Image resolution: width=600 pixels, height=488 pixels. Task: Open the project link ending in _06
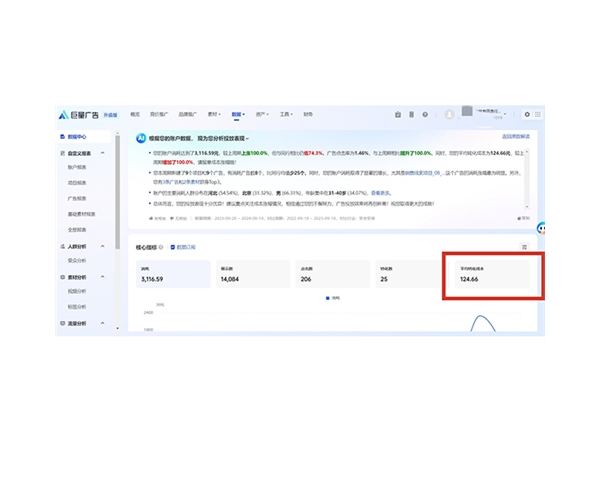pyautogui.click(x=424, y=173)
